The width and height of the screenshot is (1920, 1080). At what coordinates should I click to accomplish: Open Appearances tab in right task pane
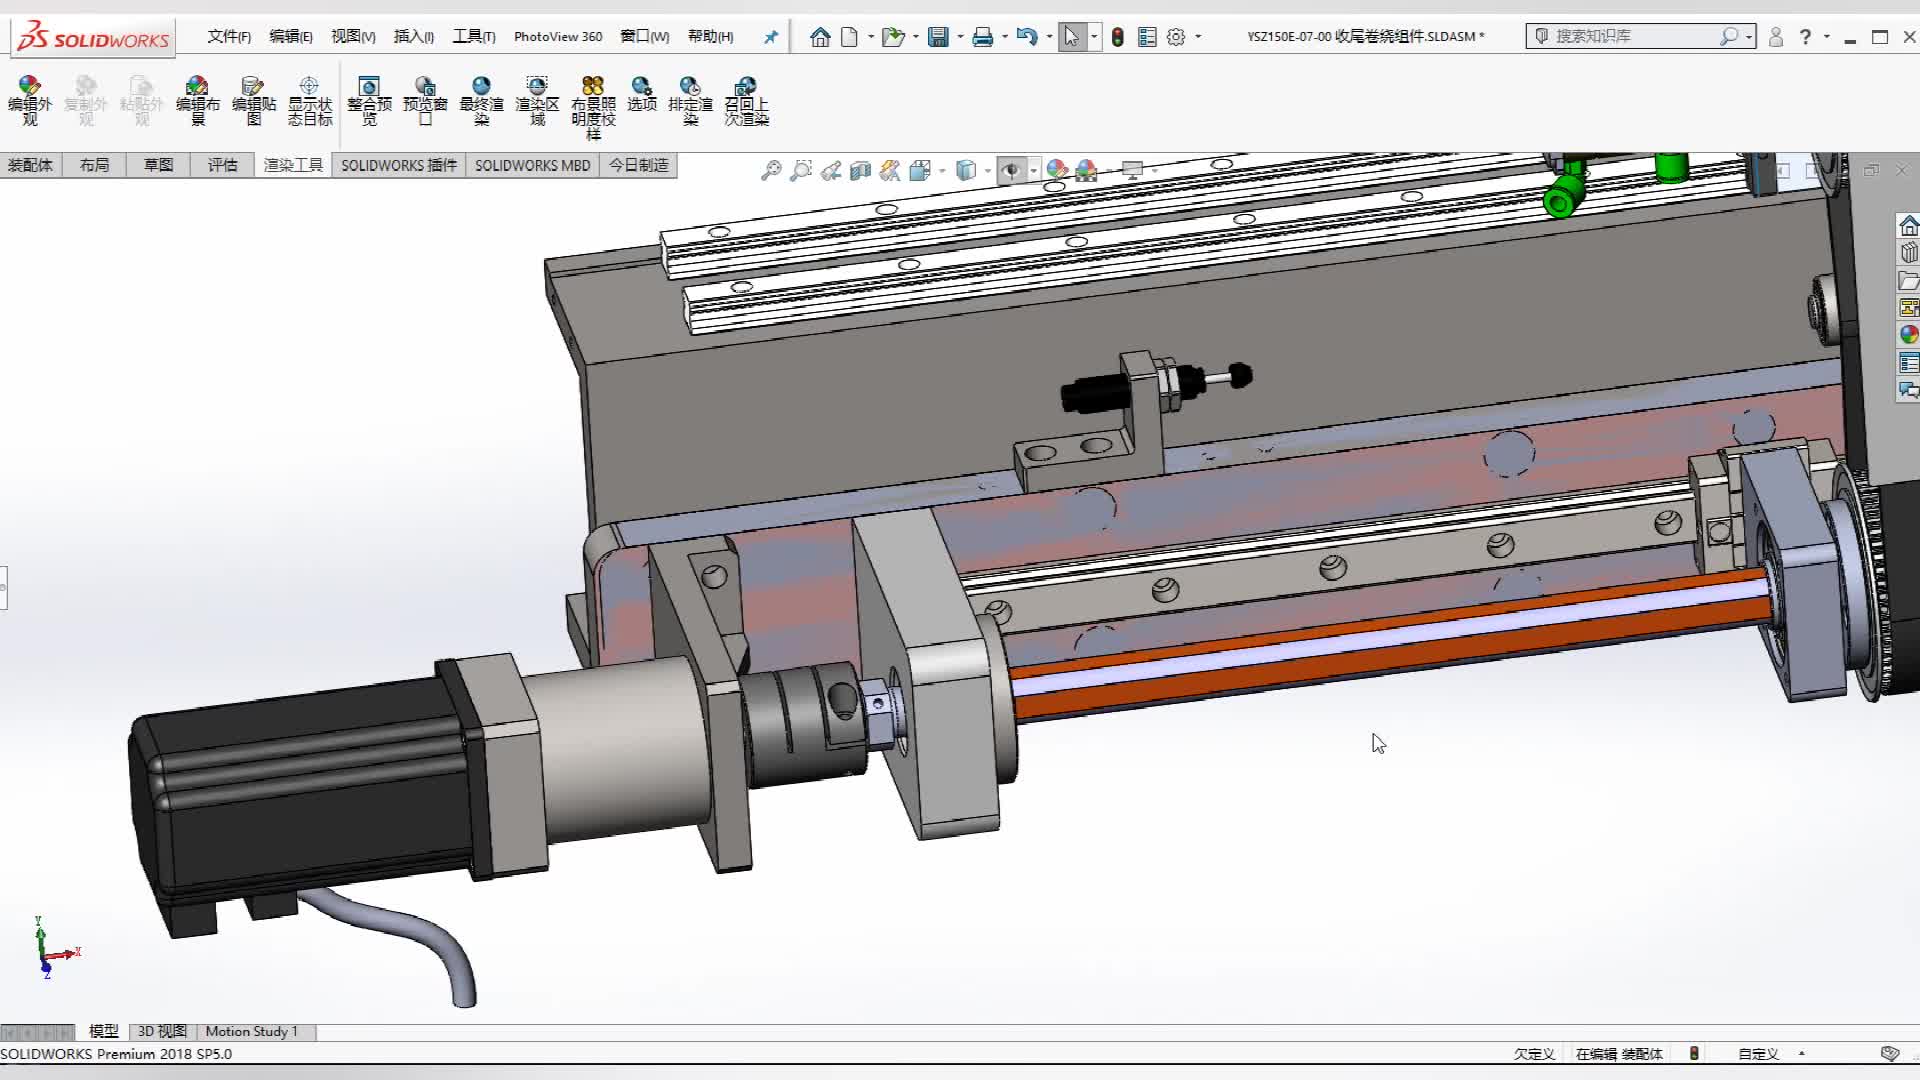coord(1908,335)
